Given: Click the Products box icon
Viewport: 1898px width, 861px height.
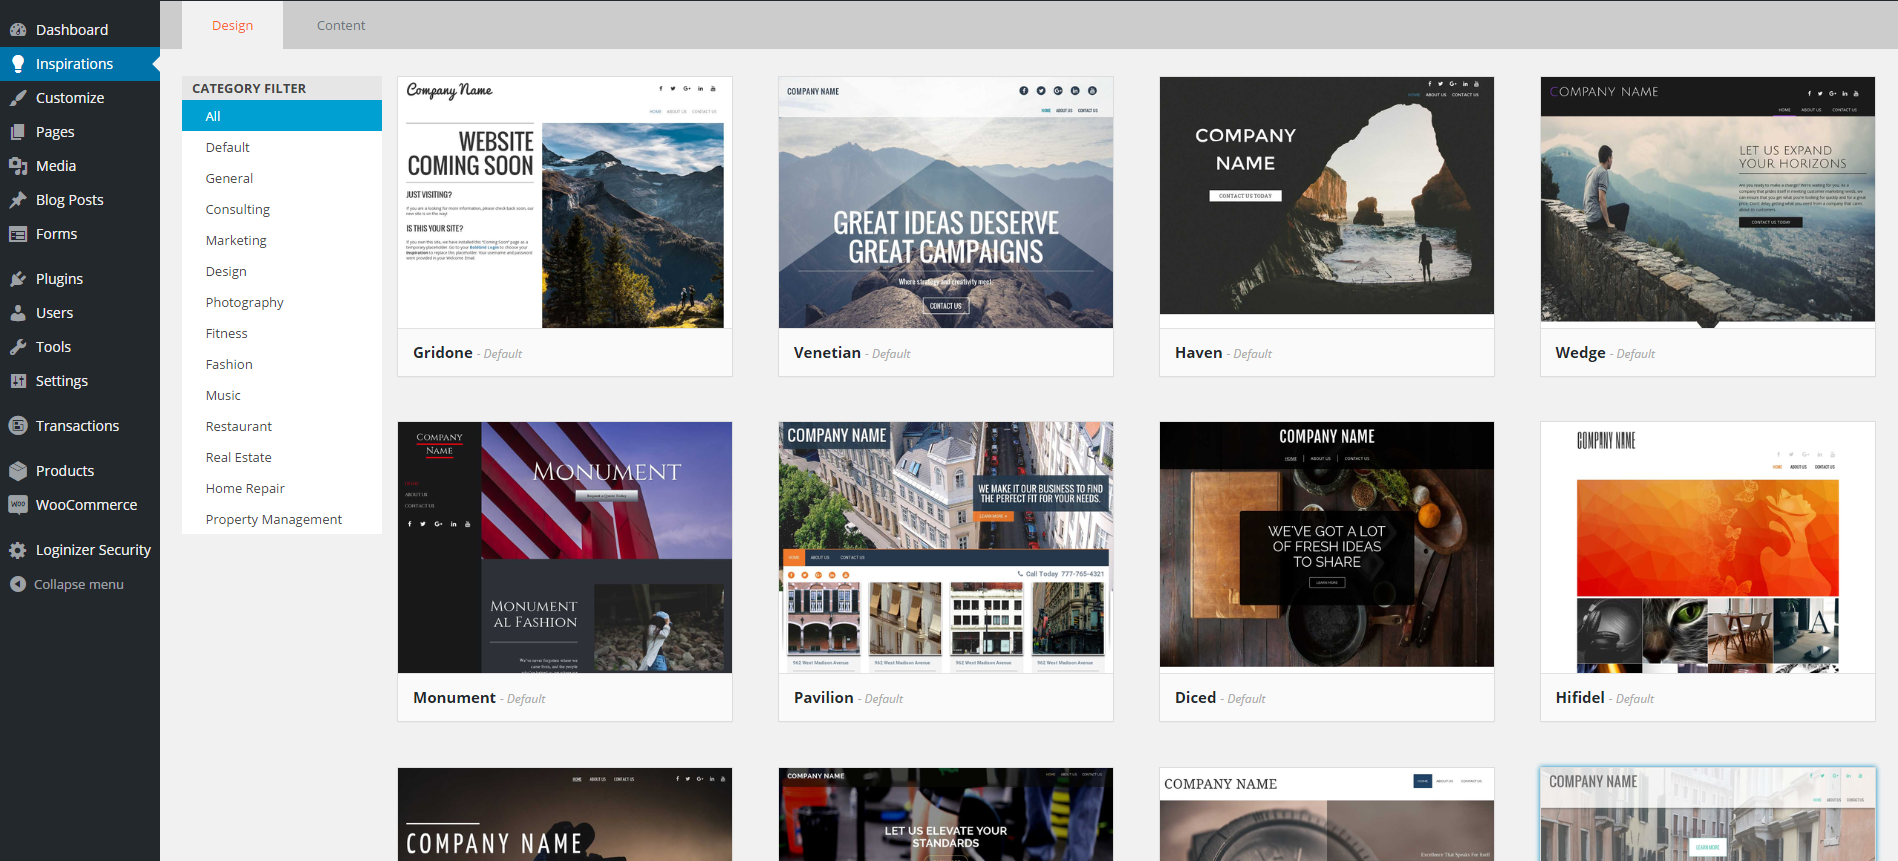Looking at the screenshot, I should (x=18, y=471).
